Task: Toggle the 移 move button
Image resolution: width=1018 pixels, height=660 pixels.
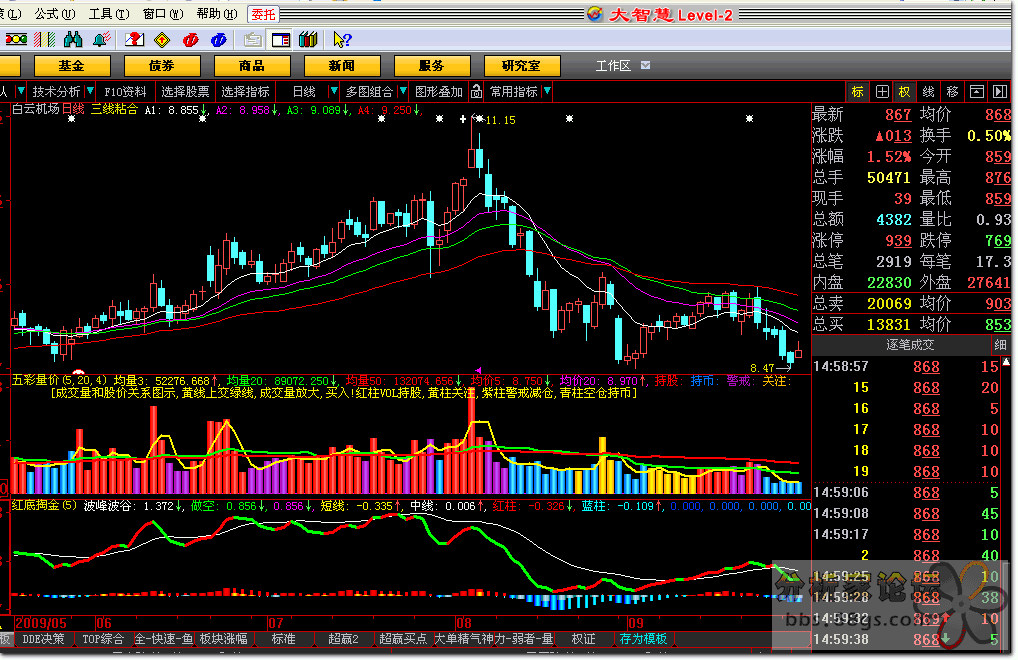Action: point(952,92)
